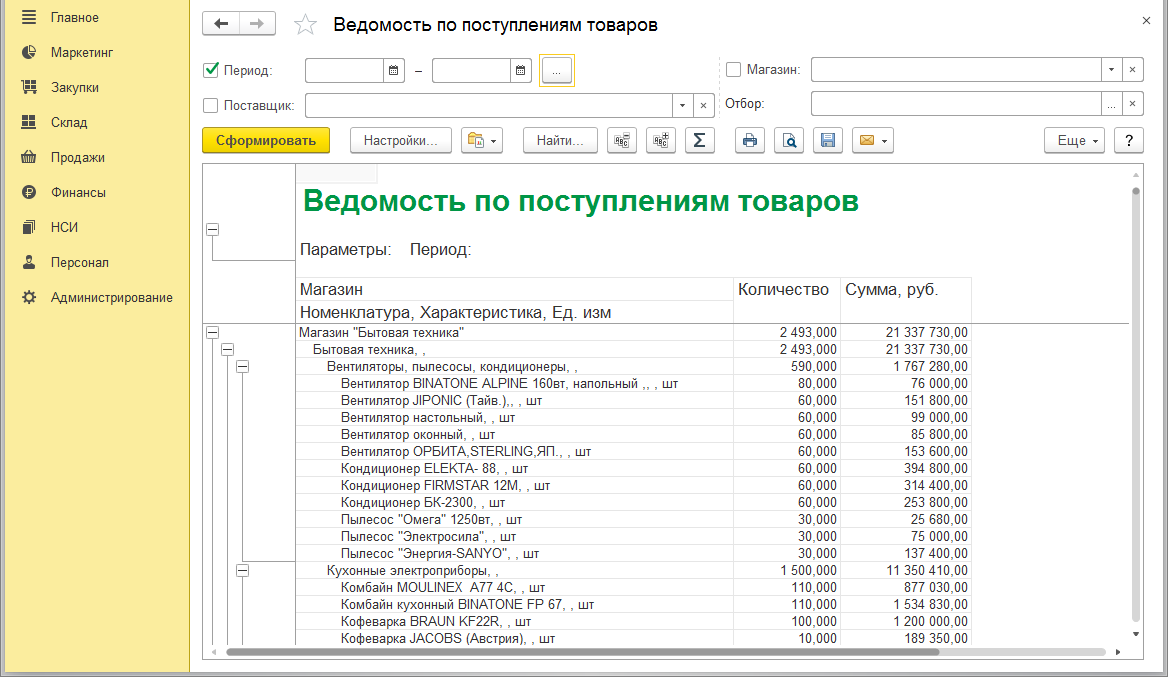
Task: Add report to favorites with star
Action: tap(305, 25)
